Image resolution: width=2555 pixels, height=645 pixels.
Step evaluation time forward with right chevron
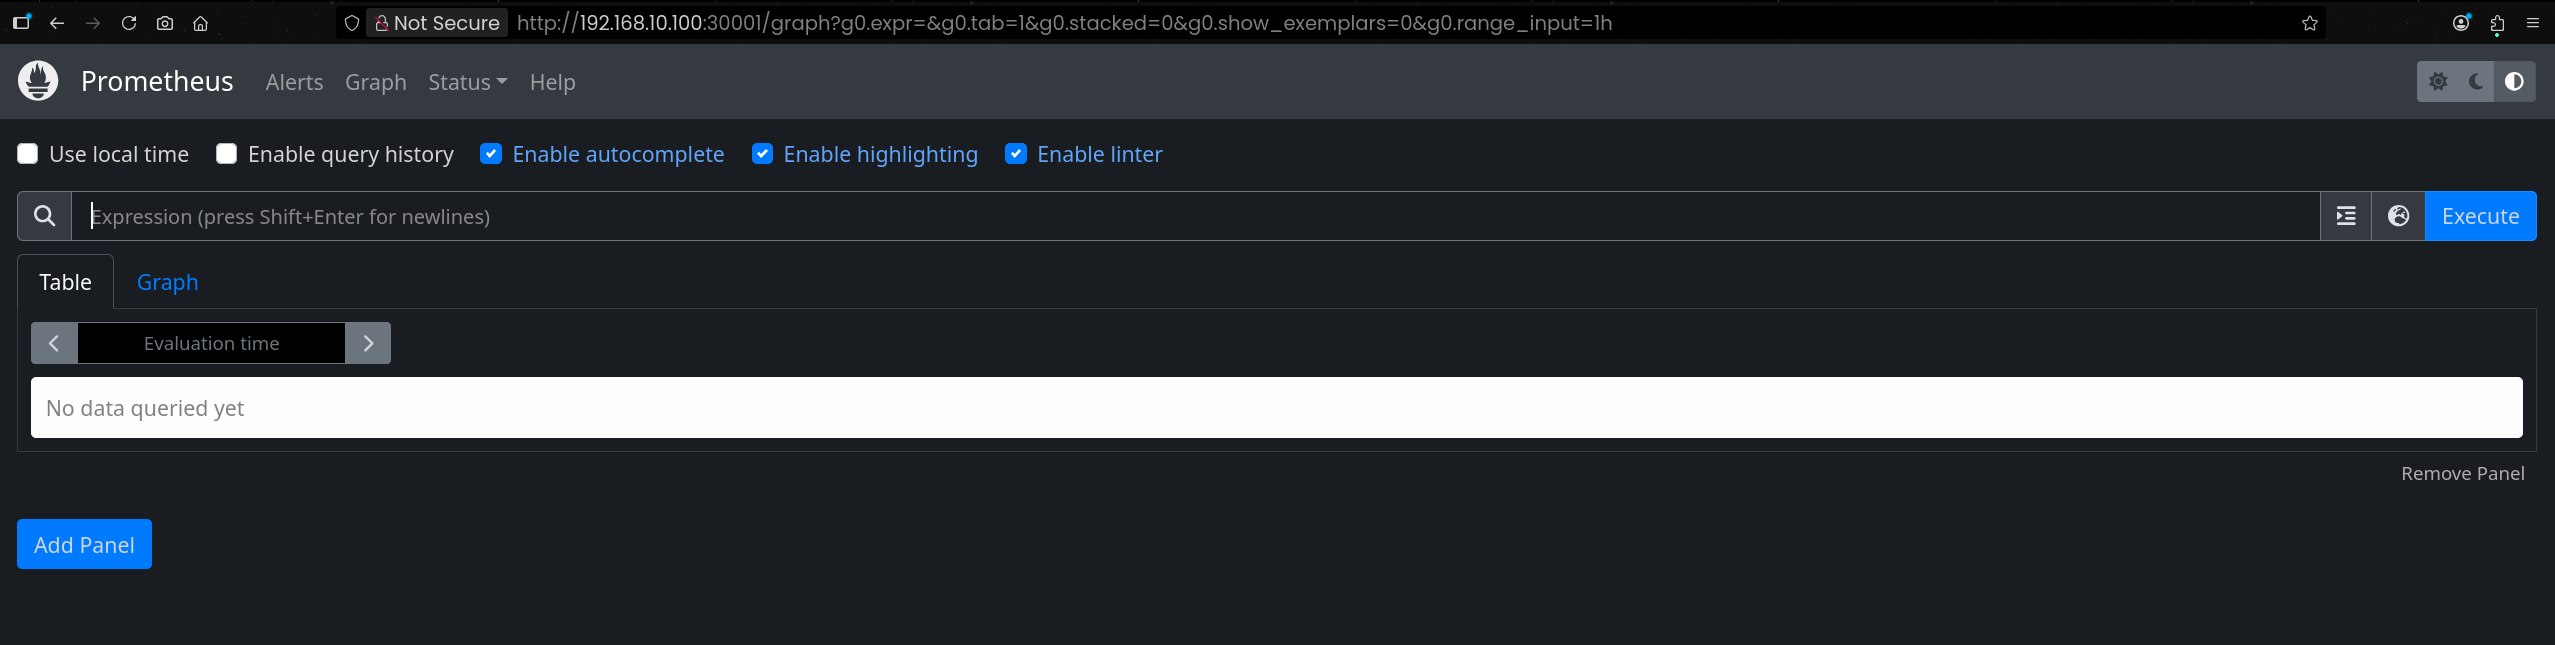(368, 343)
